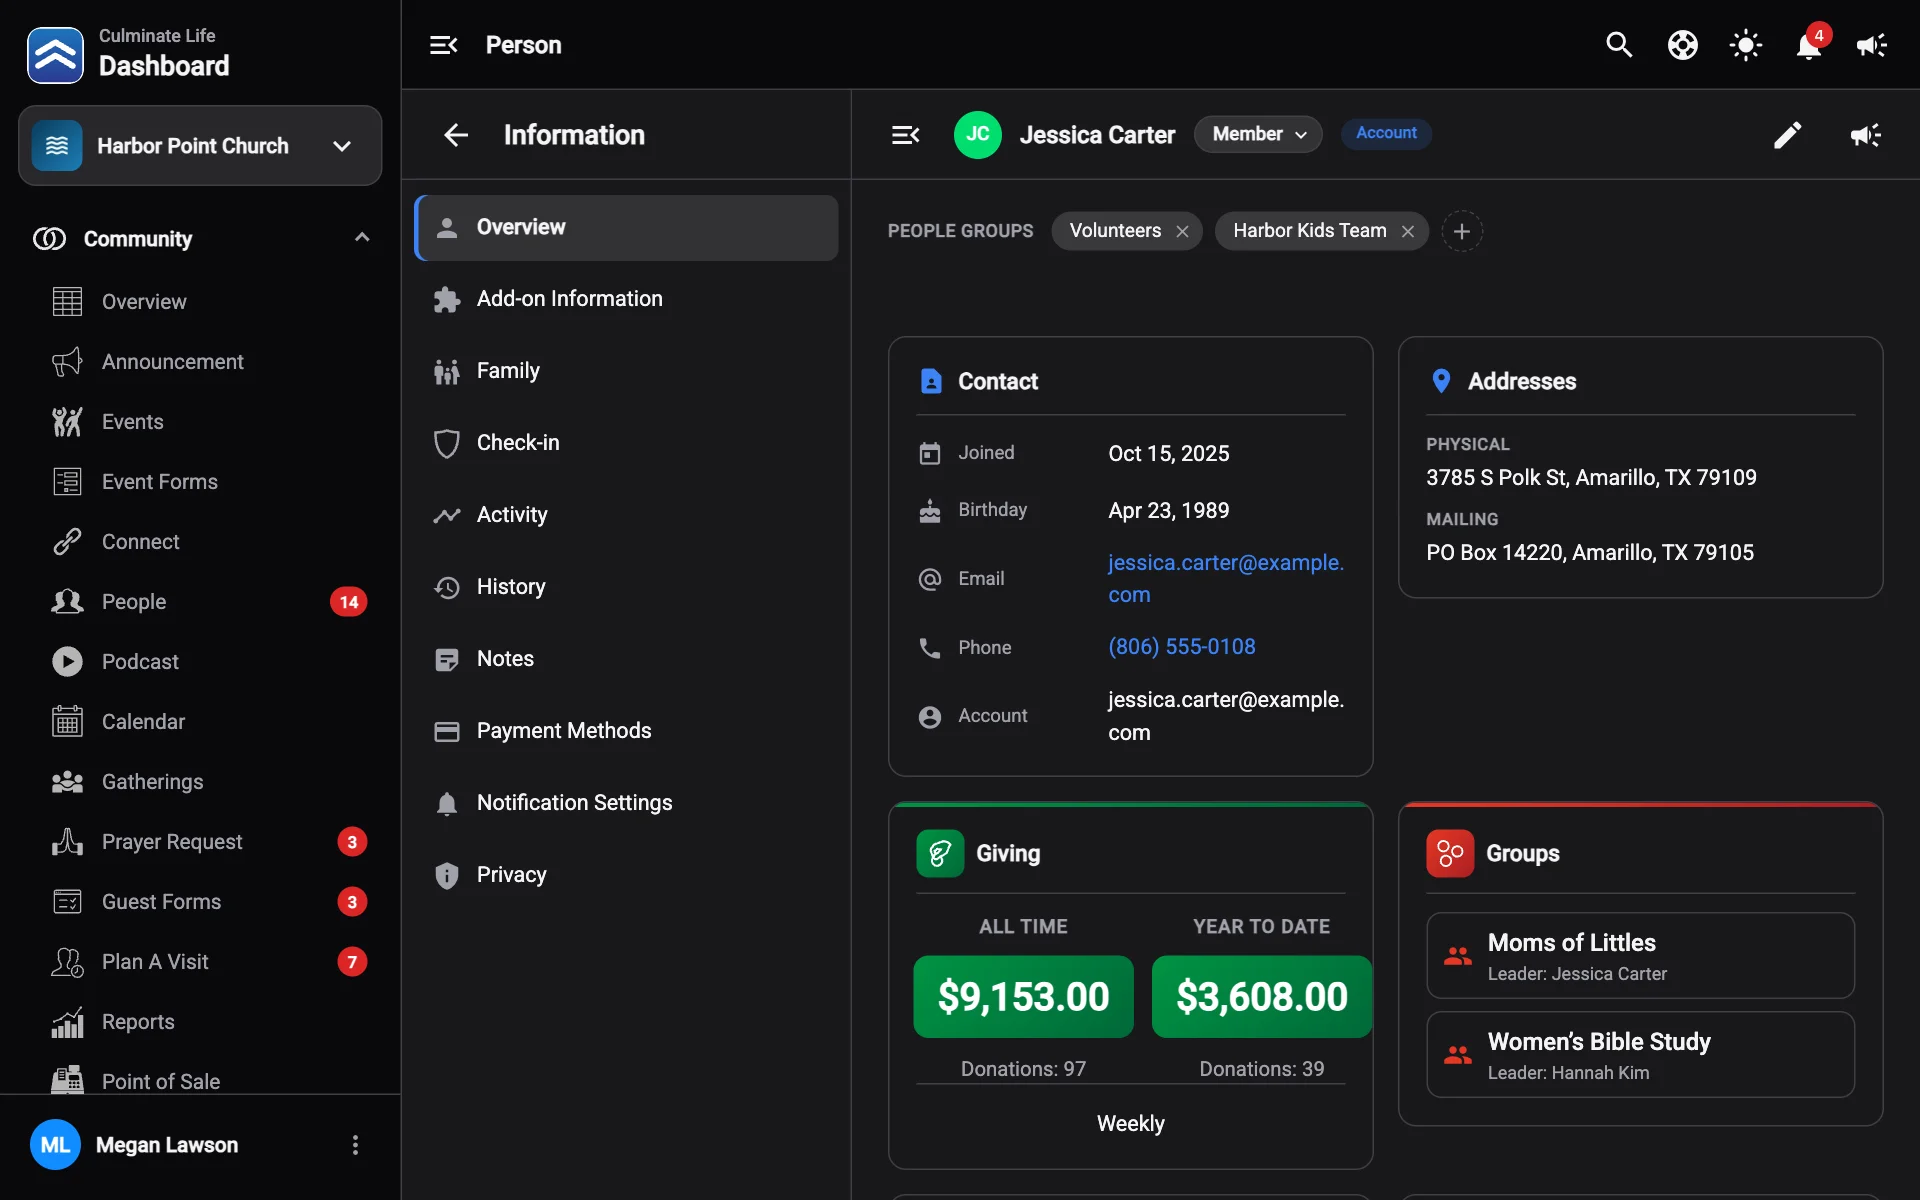The height and width of the screenshot is (1200, 1920).
Task: Open Women's Bible Study group card
Action: pos(1640,1055)
